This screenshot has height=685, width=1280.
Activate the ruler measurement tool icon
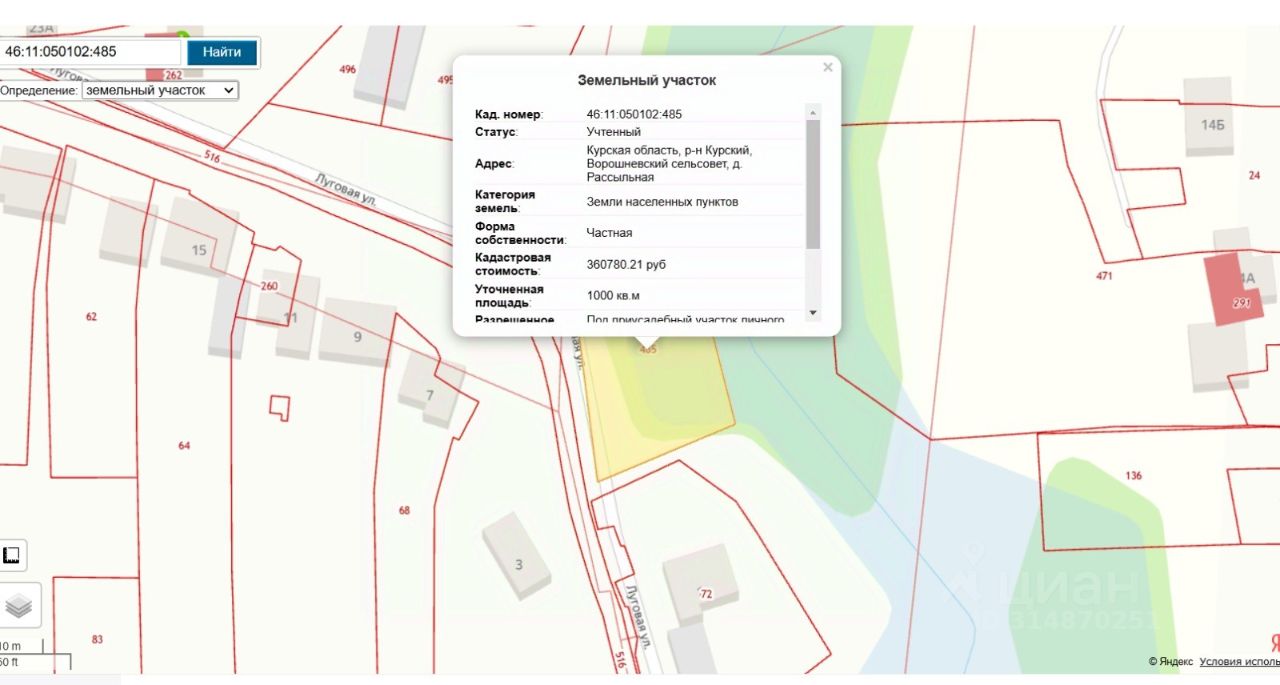[x=13, y=555]
